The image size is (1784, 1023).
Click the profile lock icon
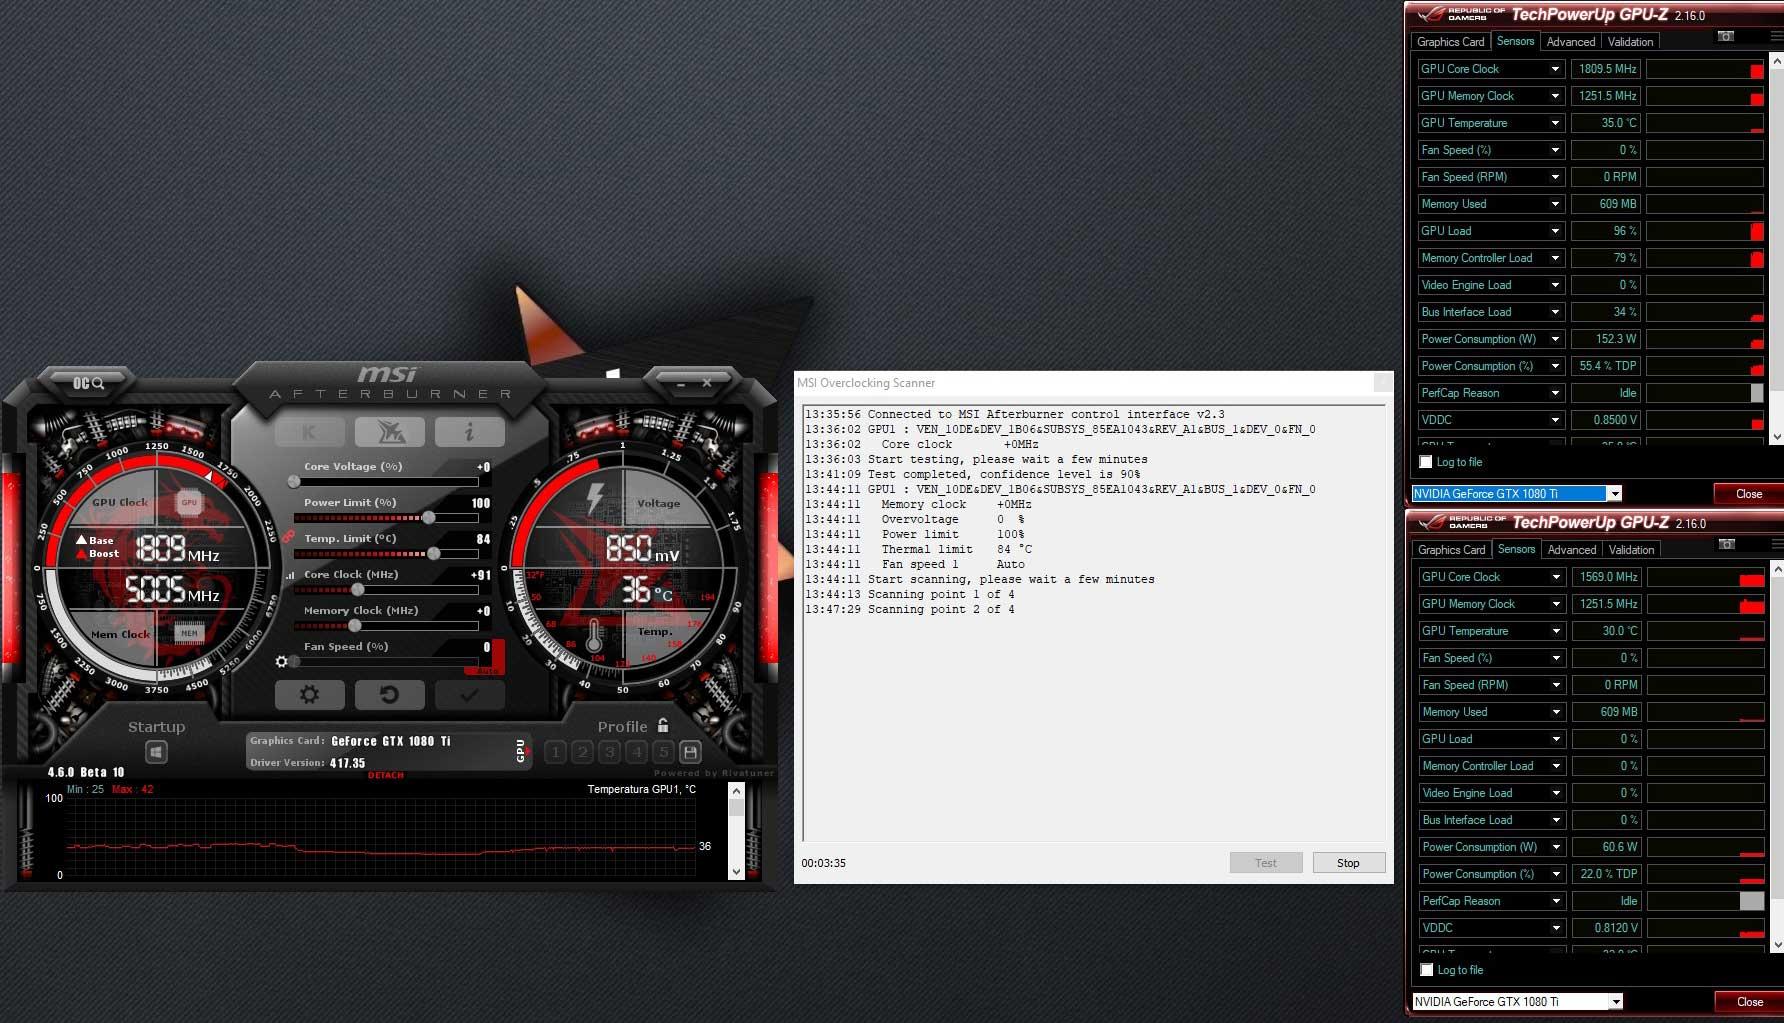(x=662, y=726)
